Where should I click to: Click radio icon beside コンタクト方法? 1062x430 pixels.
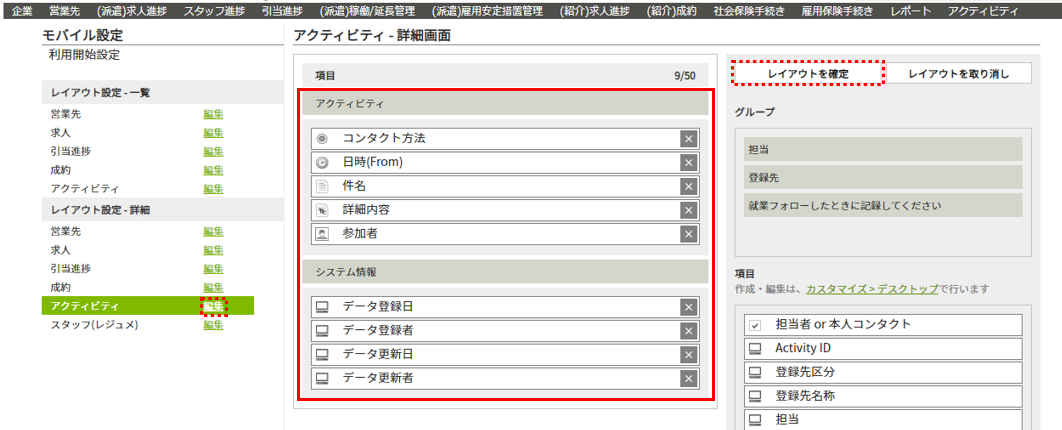point(322,139)
